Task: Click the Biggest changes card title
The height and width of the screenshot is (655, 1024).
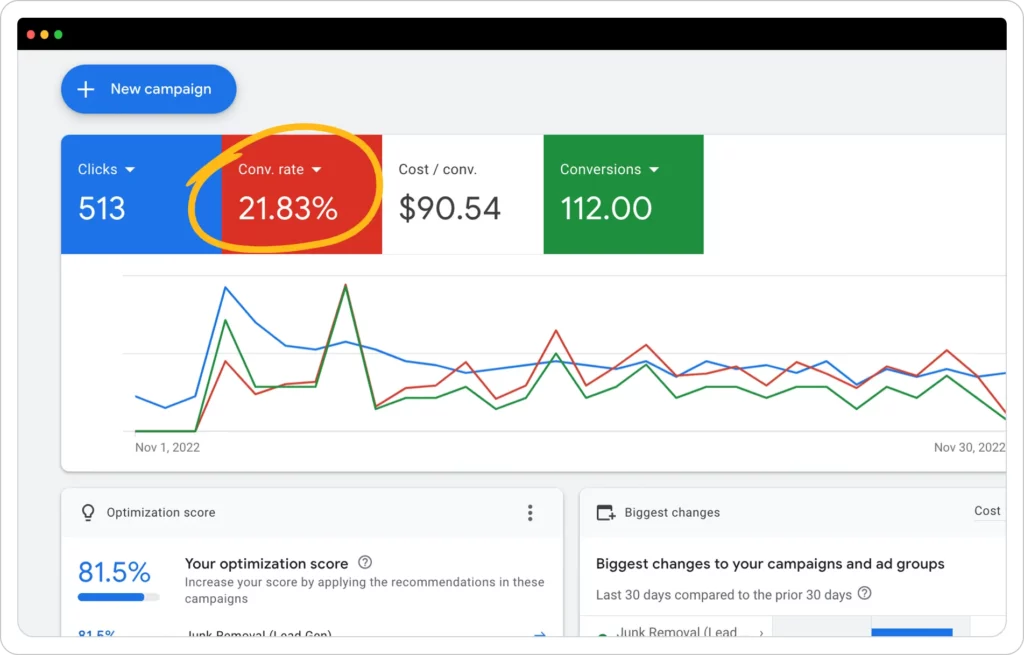Action: click(x=672, y=513)
